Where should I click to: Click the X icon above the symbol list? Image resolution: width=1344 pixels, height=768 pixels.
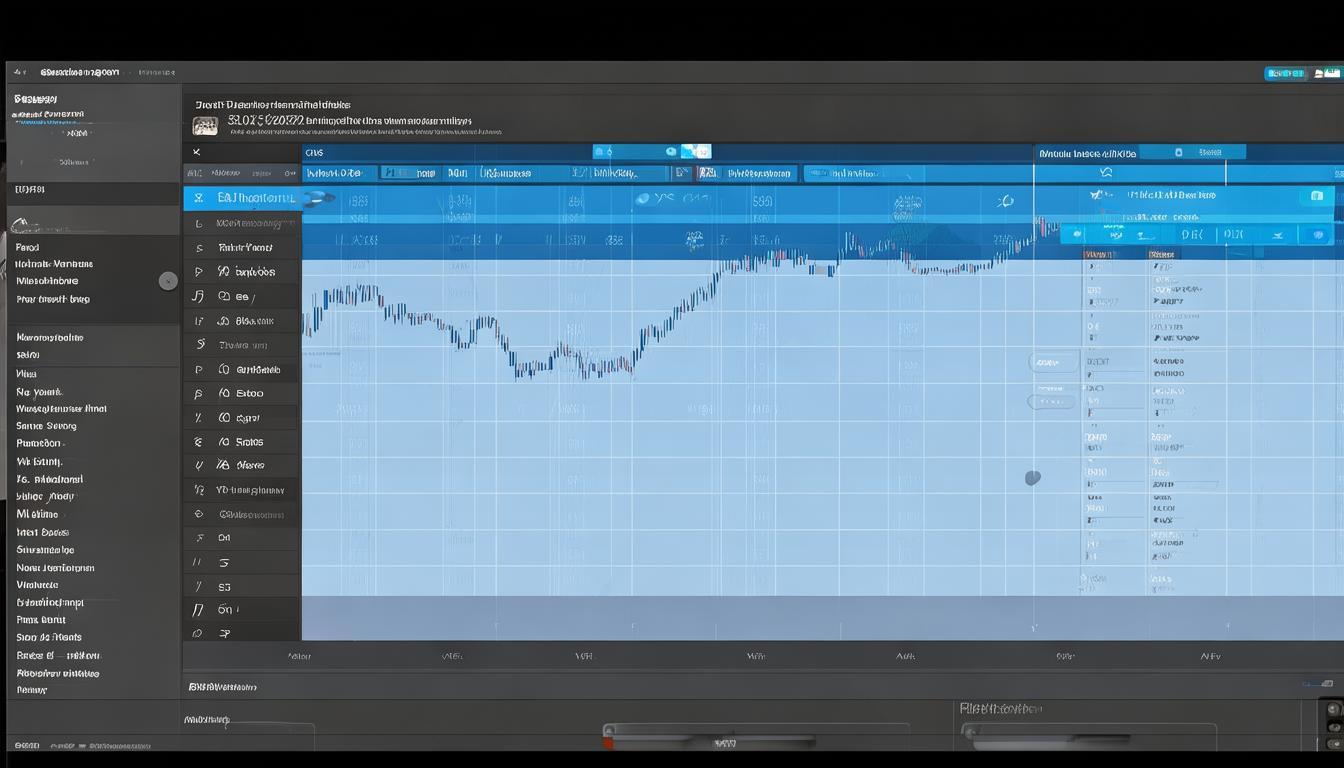197,152
